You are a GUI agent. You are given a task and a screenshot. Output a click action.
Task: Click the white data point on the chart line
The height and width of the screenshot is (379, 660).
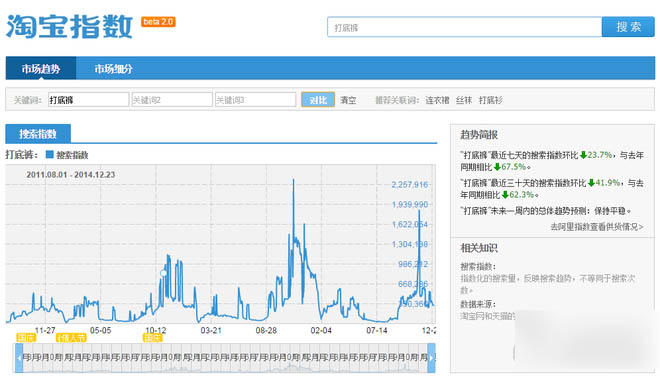click(163, 273)
